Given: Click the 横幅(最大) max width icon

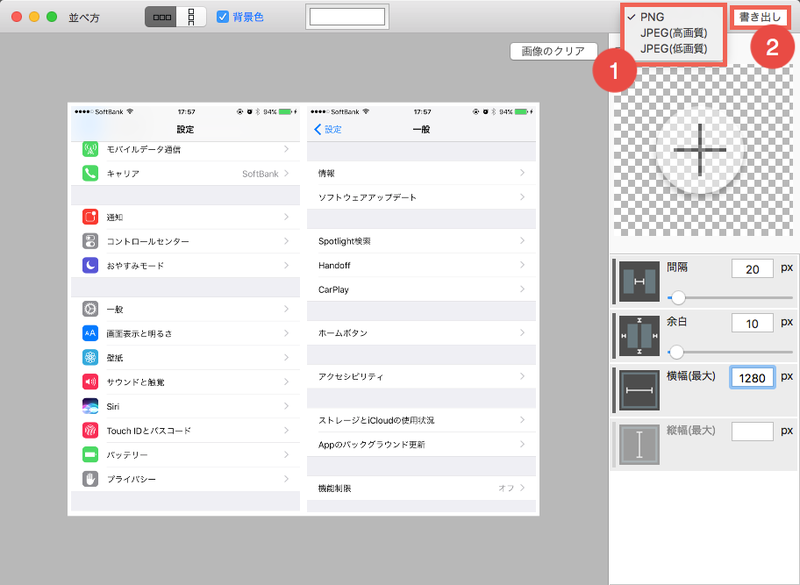Looking at the screenshot, I should 639,390.
